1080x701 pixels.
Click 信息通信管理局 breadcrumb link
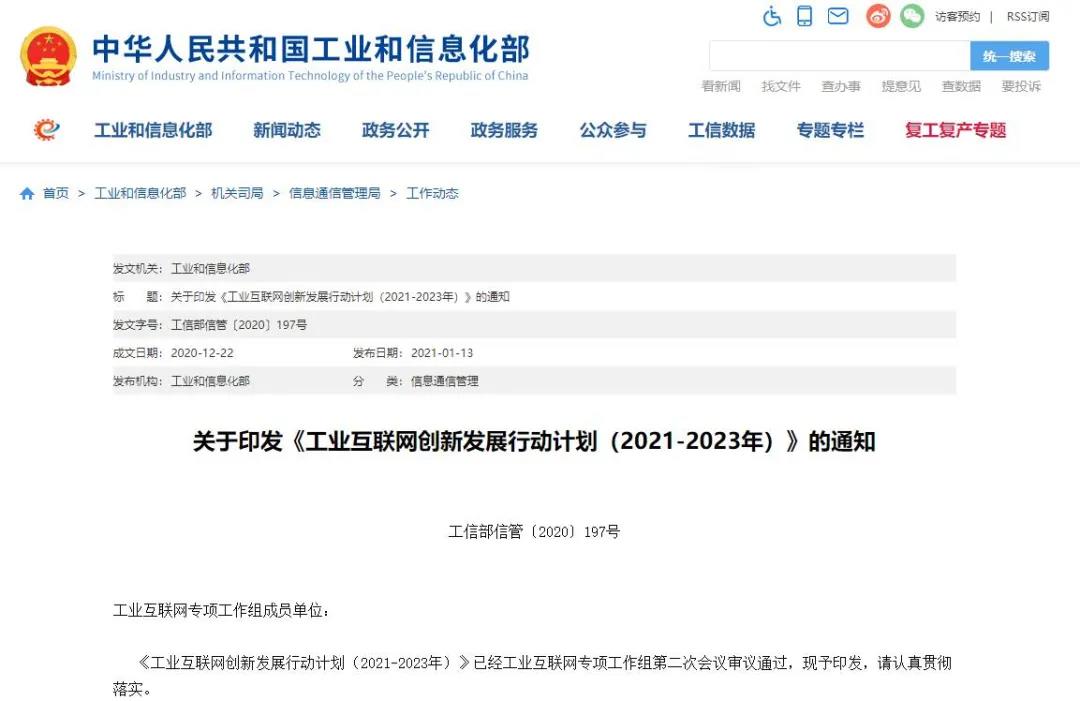[335, 193]
